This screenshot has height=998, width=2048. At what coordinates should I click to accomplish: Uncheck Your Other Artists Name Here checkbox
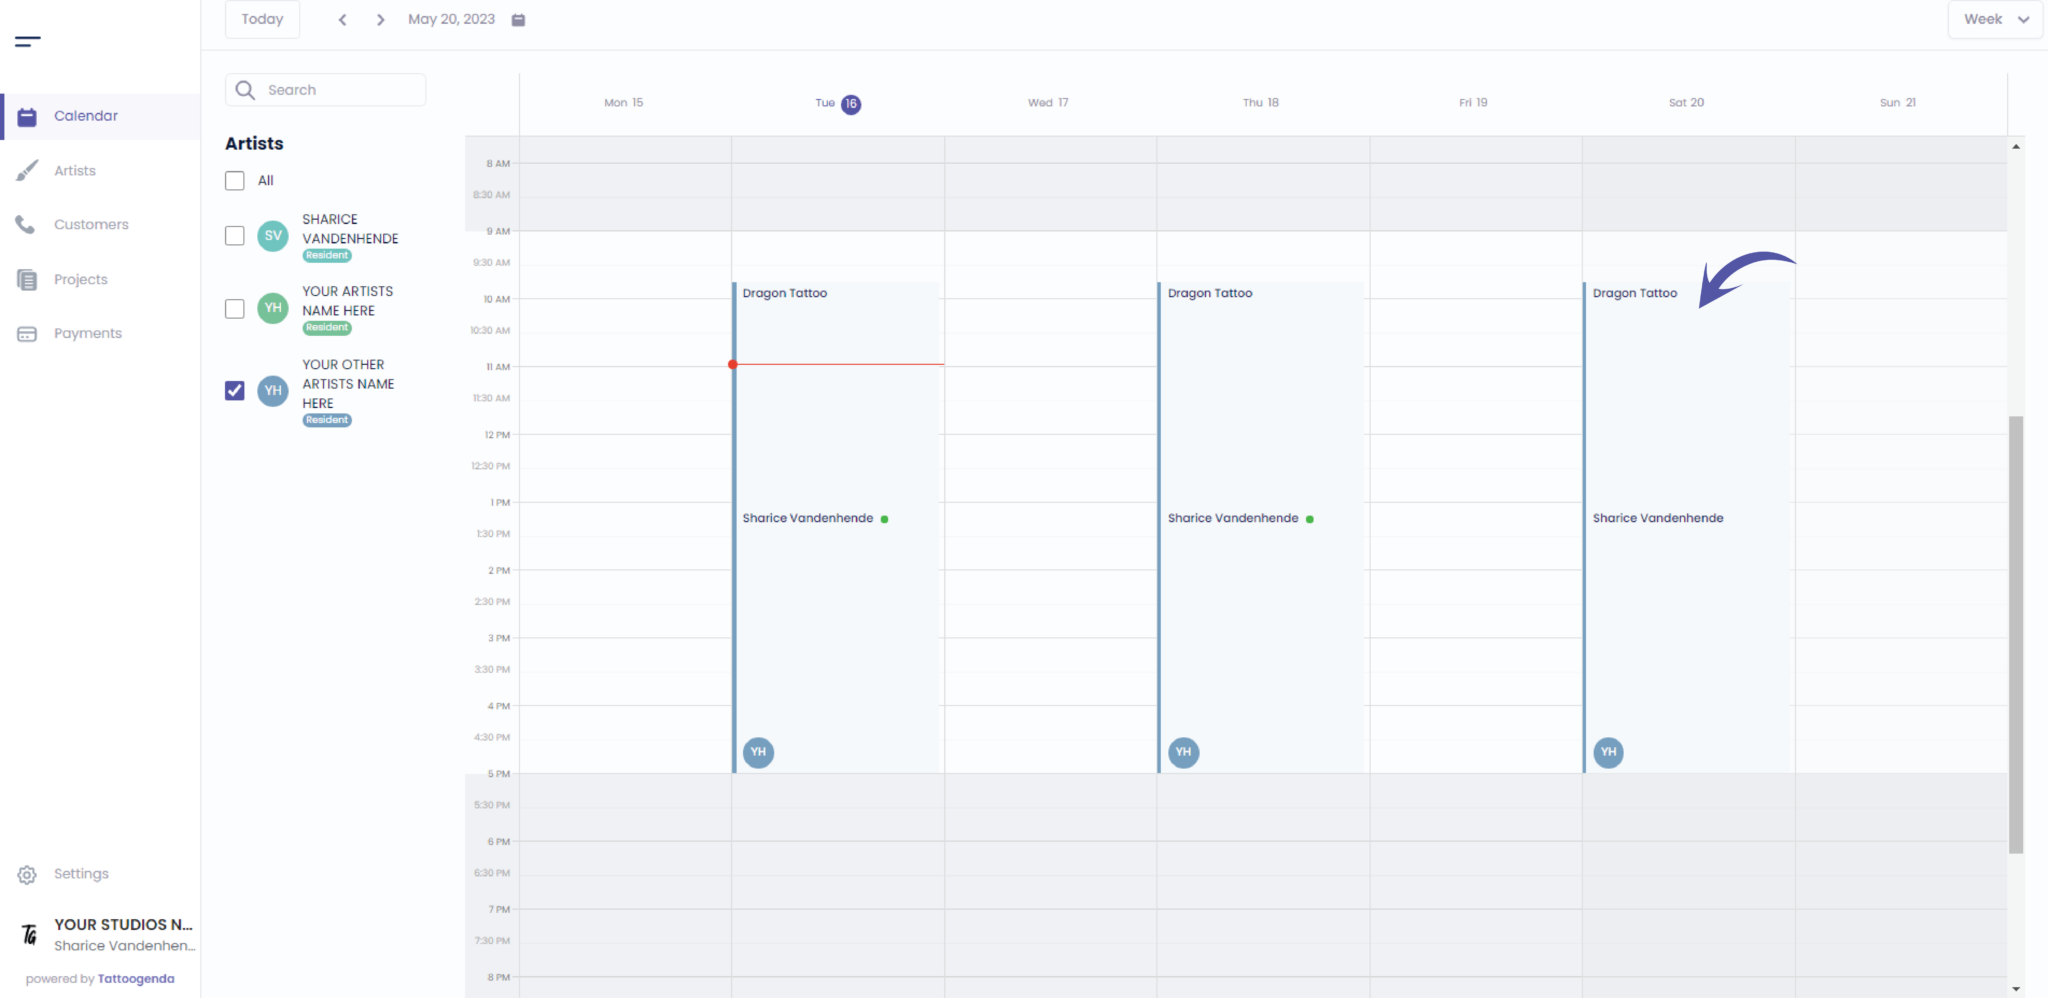pyautogui.click(x=235, y=391)
